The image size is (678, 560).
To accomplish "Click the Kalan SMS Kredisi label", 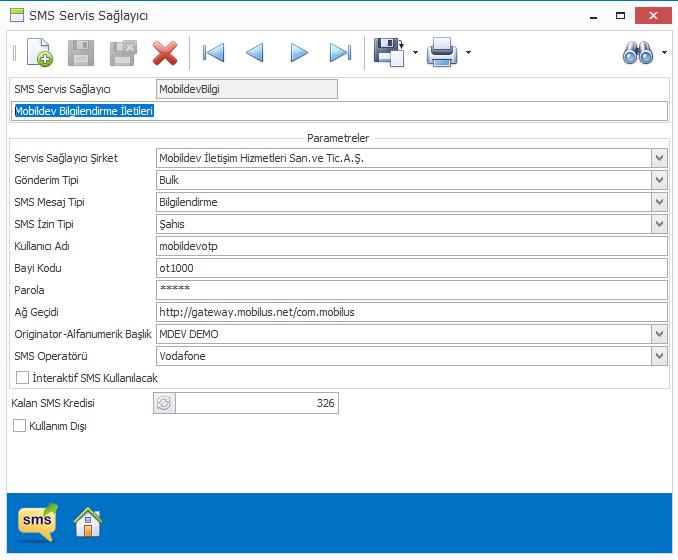I will tap(53, 403).
